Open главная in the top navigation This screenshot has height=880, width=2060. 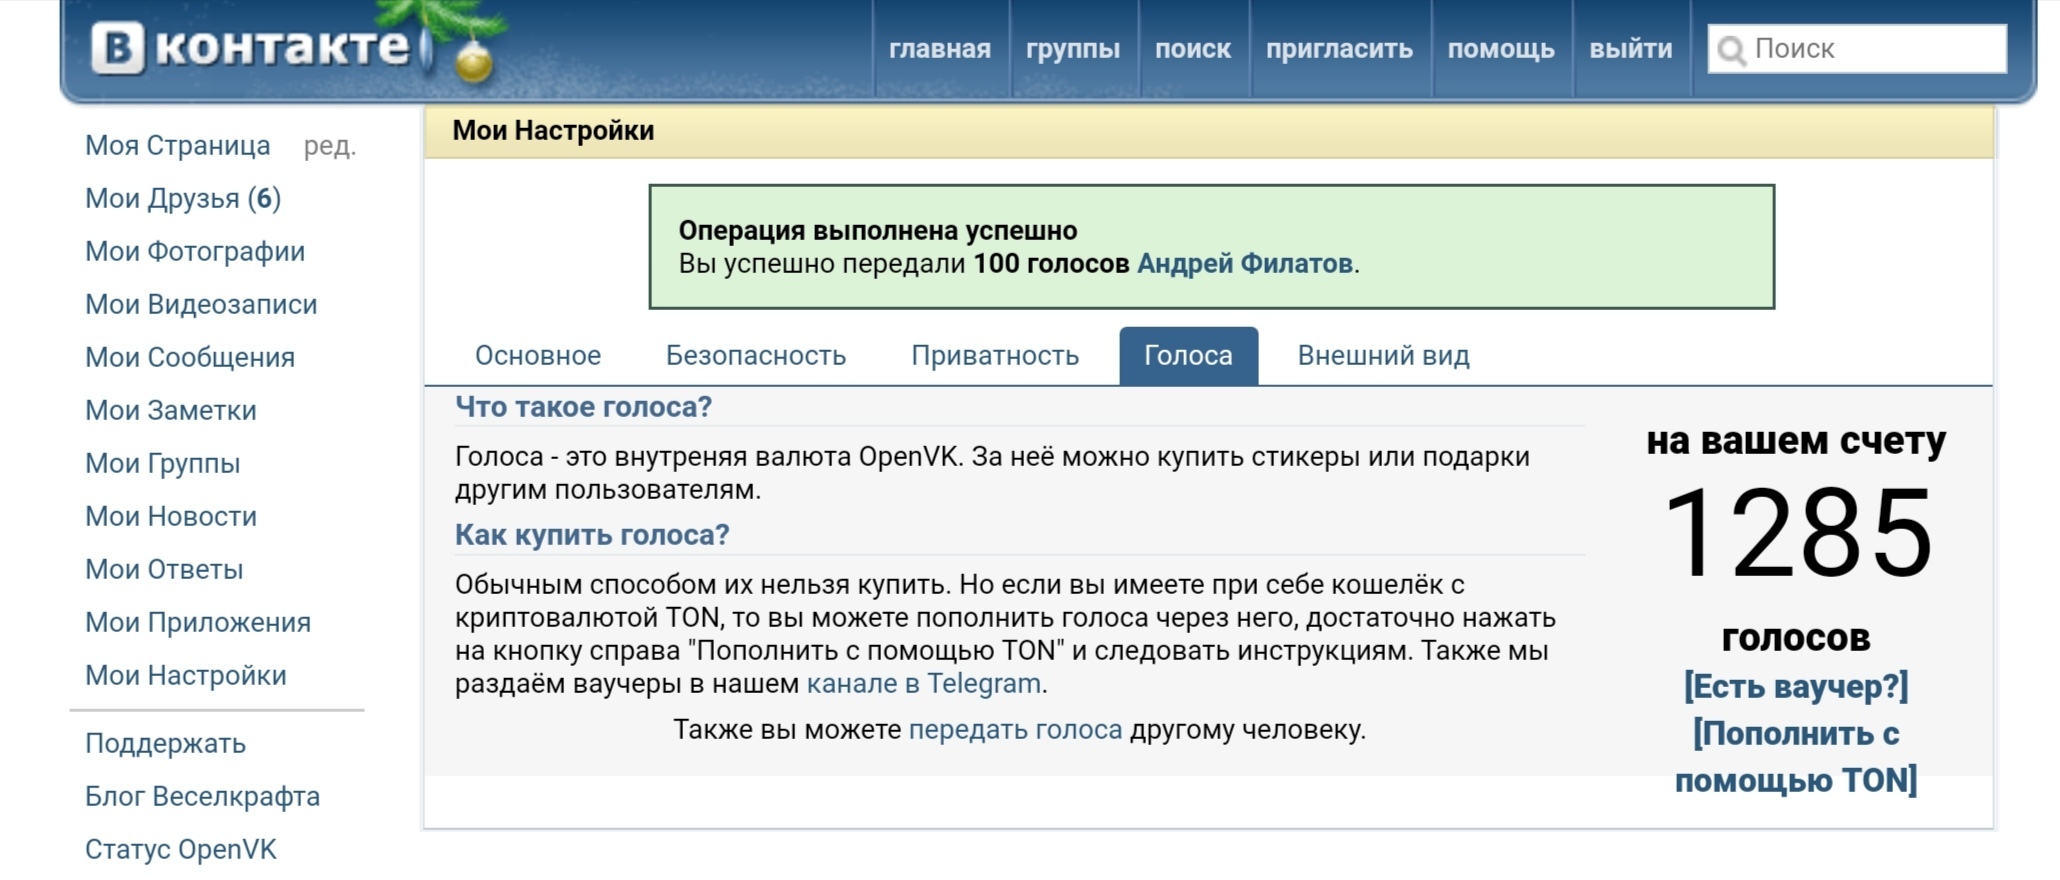click(939, 49)
